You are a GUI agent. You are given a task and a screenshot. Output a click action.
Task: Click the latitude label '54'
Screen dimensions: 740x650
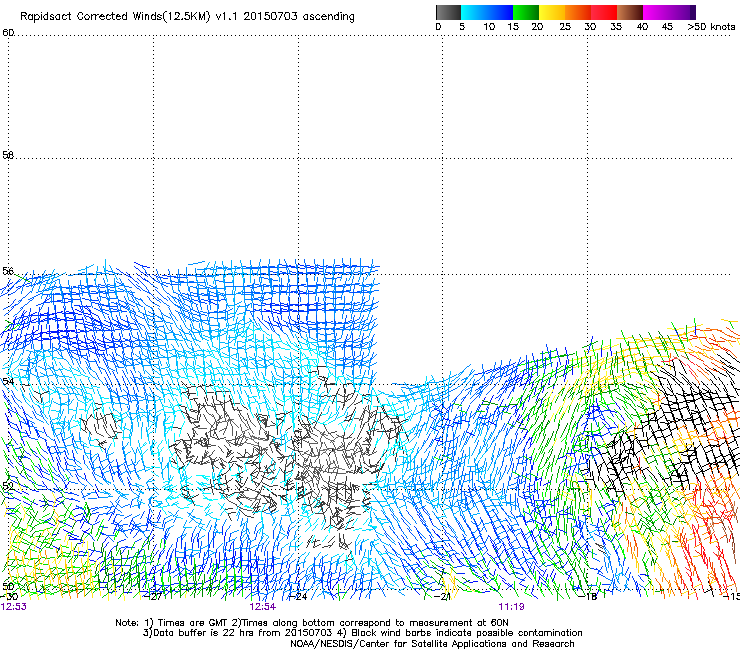point(8,381)
